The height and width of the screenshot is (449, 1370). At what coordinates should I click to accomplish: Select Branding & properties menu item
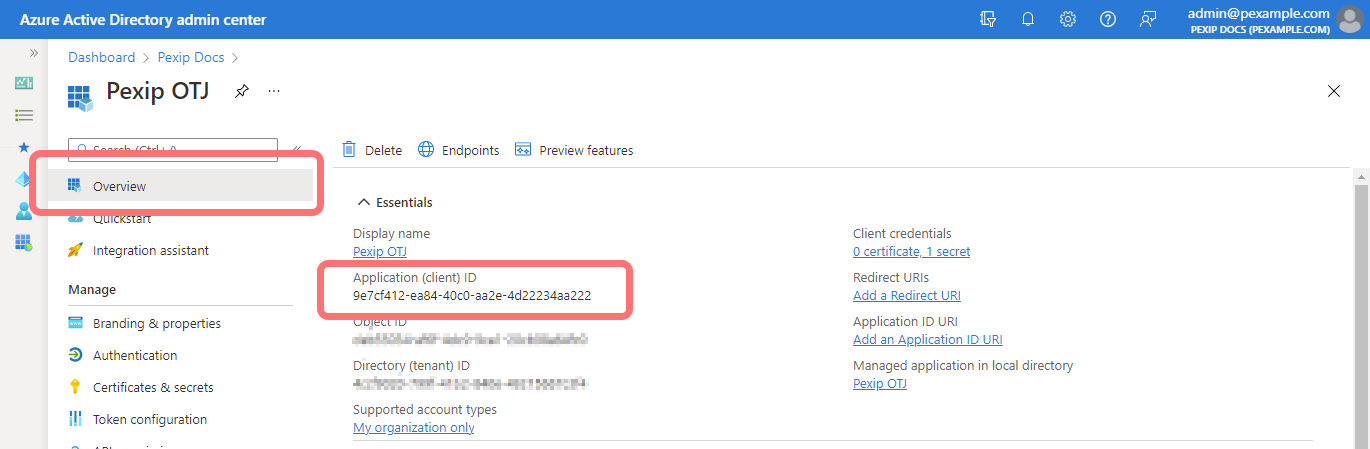point(157,323)
